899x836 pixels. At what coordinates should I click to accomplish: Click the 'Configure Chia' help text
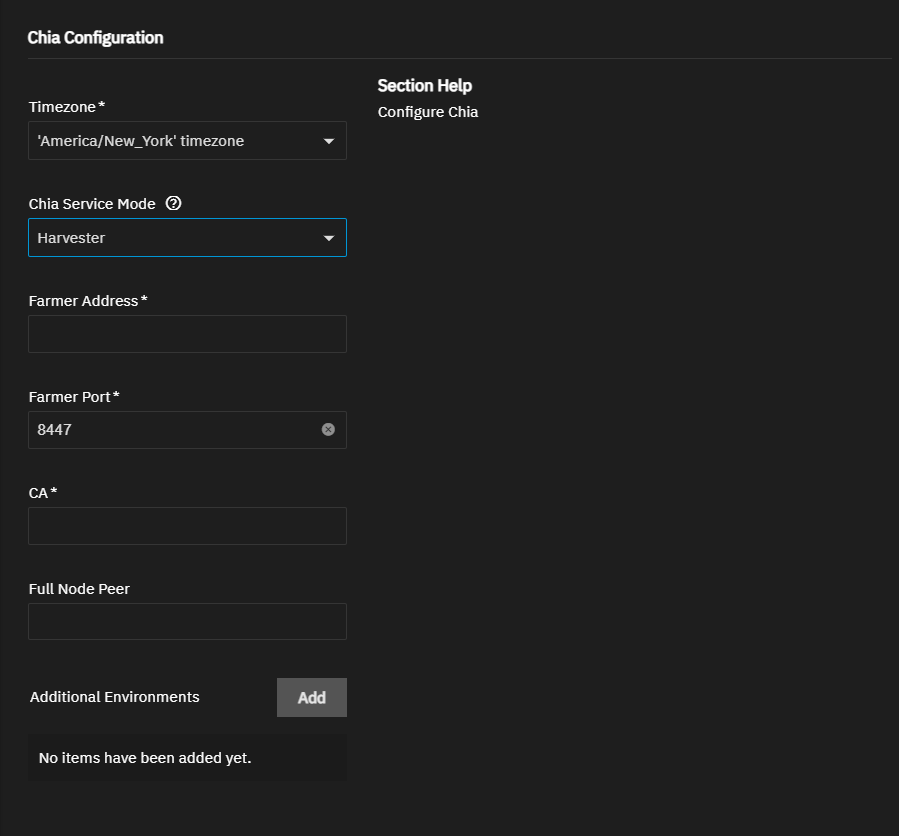point(428,112)
